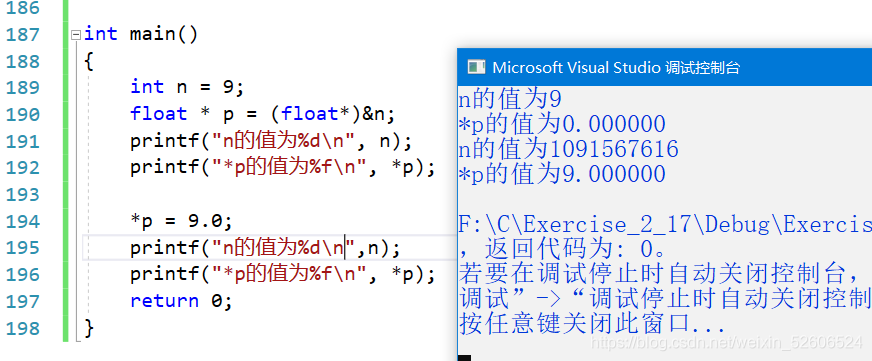Select line number 187
Screen dimensions: 872x361
point(22,34)
